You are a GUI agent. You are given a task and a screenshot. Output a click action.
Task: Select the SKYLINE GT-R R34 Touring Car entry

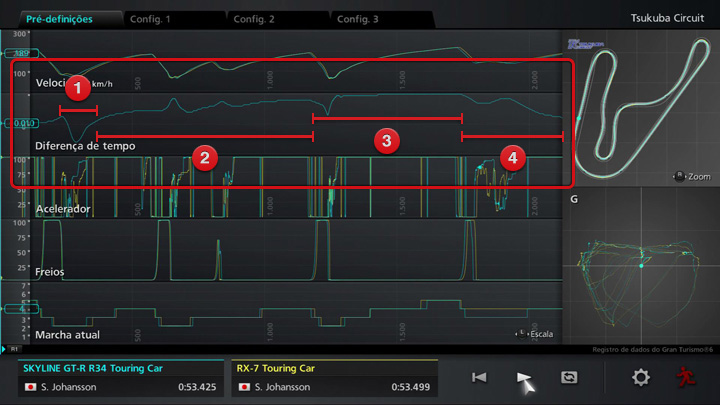pyautogui.click(x=120, y=377)
